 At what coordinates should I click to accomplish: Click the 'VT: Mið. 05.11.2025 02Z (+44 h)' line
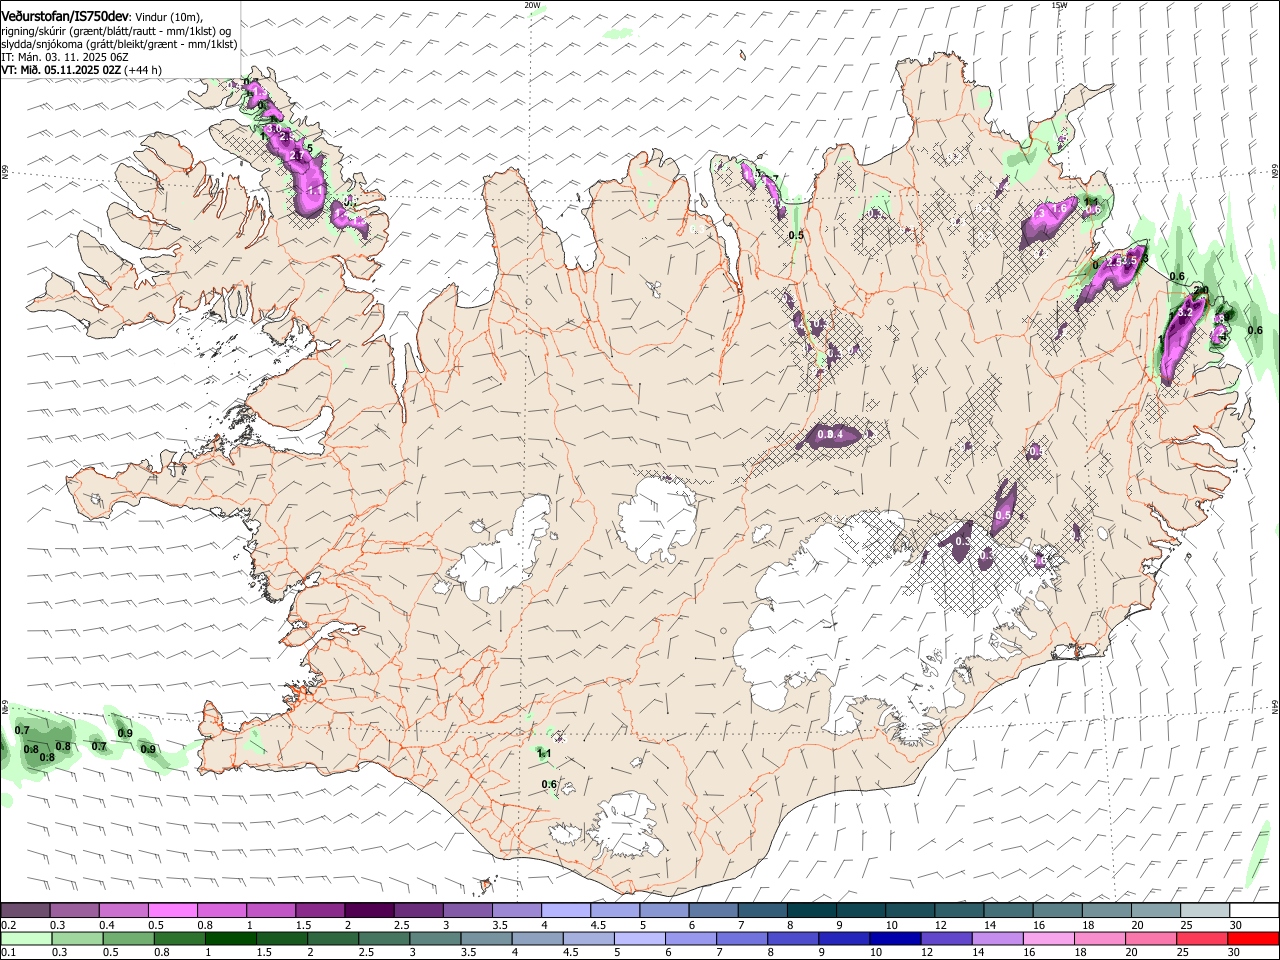[82, 70]
